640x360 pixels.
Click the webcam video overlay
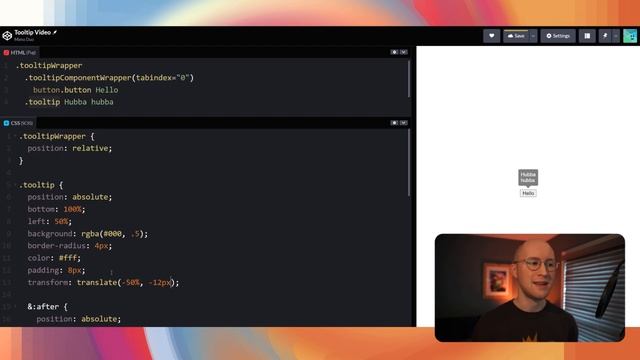coord(529,288)
